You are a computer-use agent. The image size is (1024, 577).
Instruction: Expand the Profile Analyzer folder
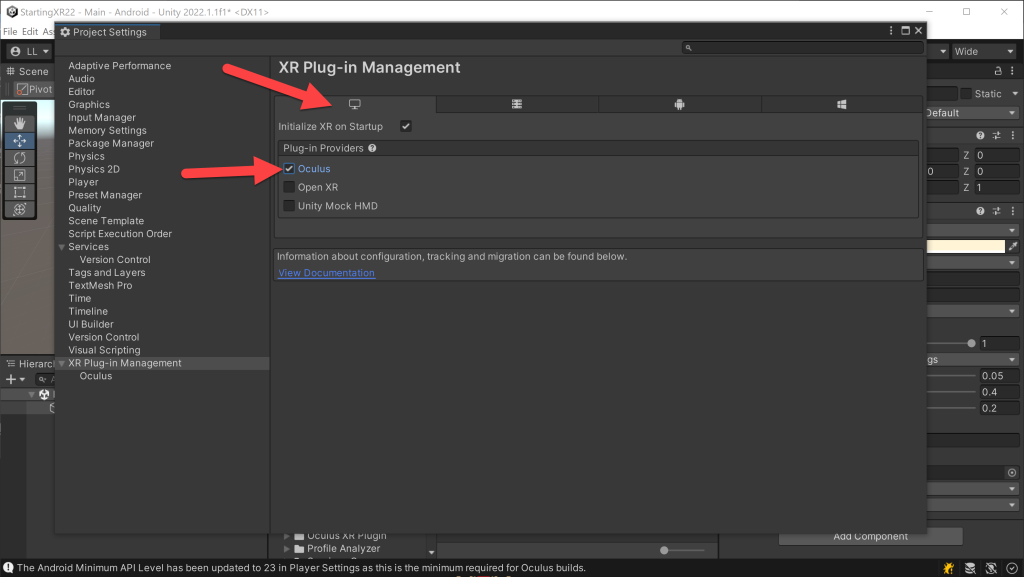pos(286,549)
